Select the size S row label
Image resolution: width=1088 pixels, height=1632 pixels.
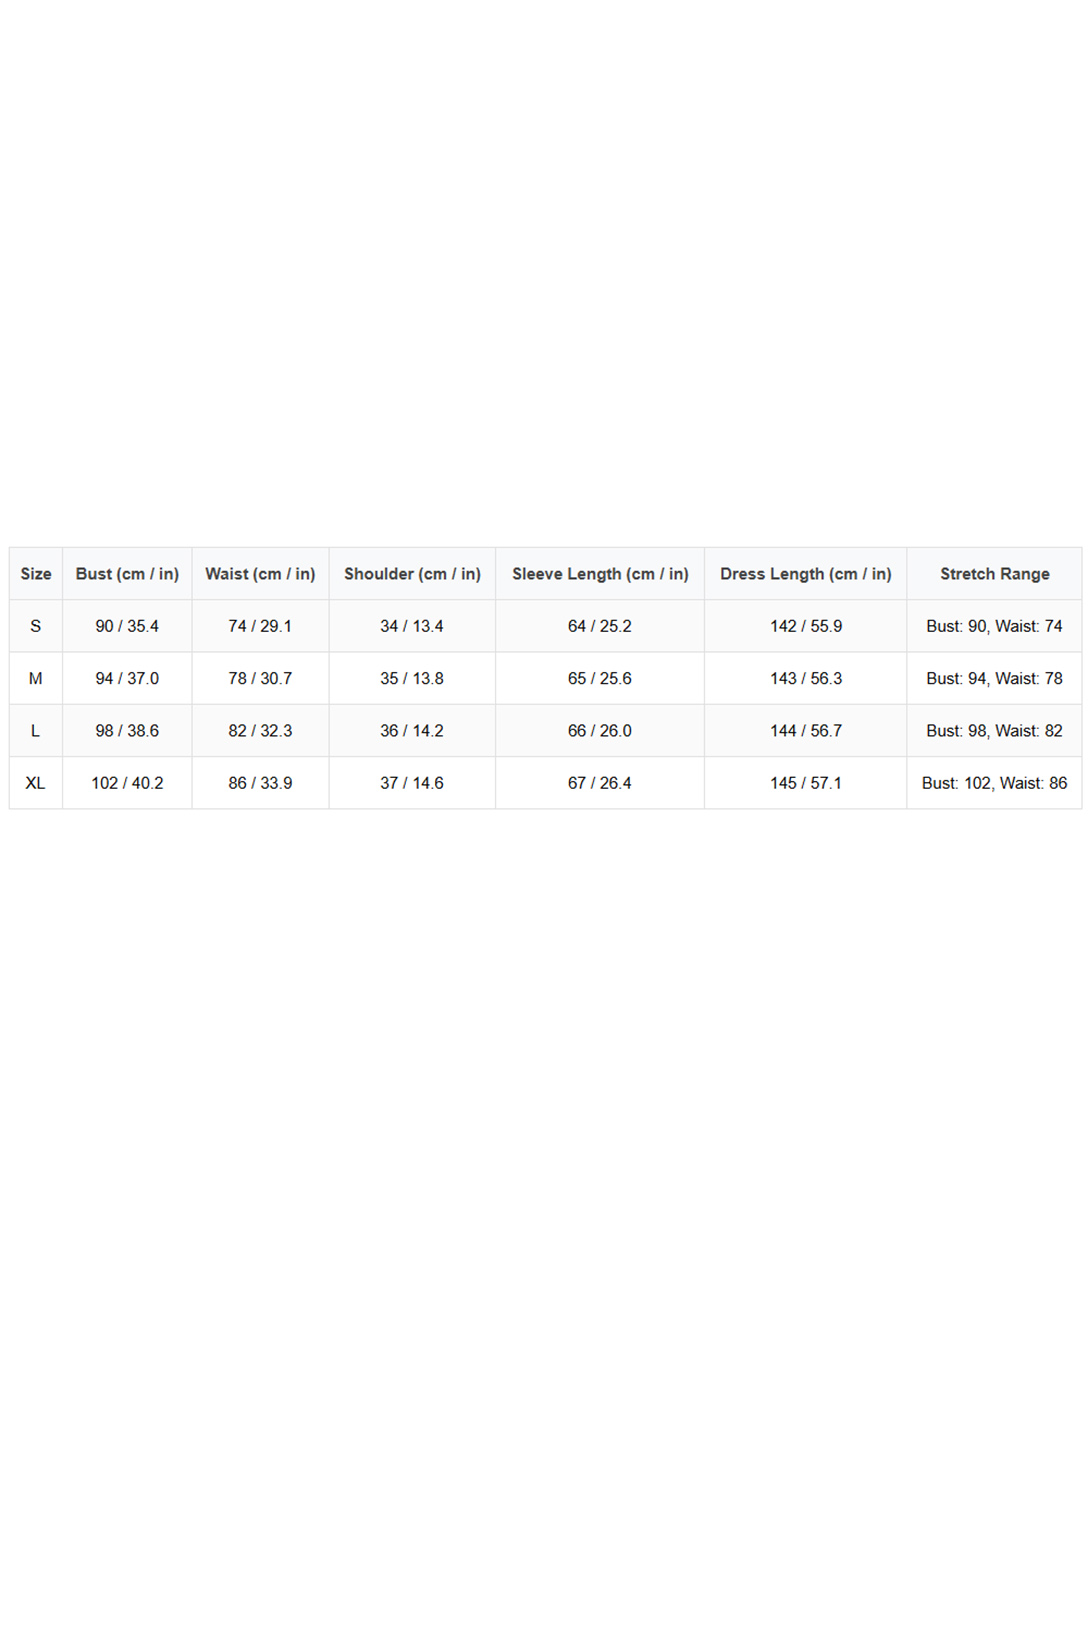point(36,626)
